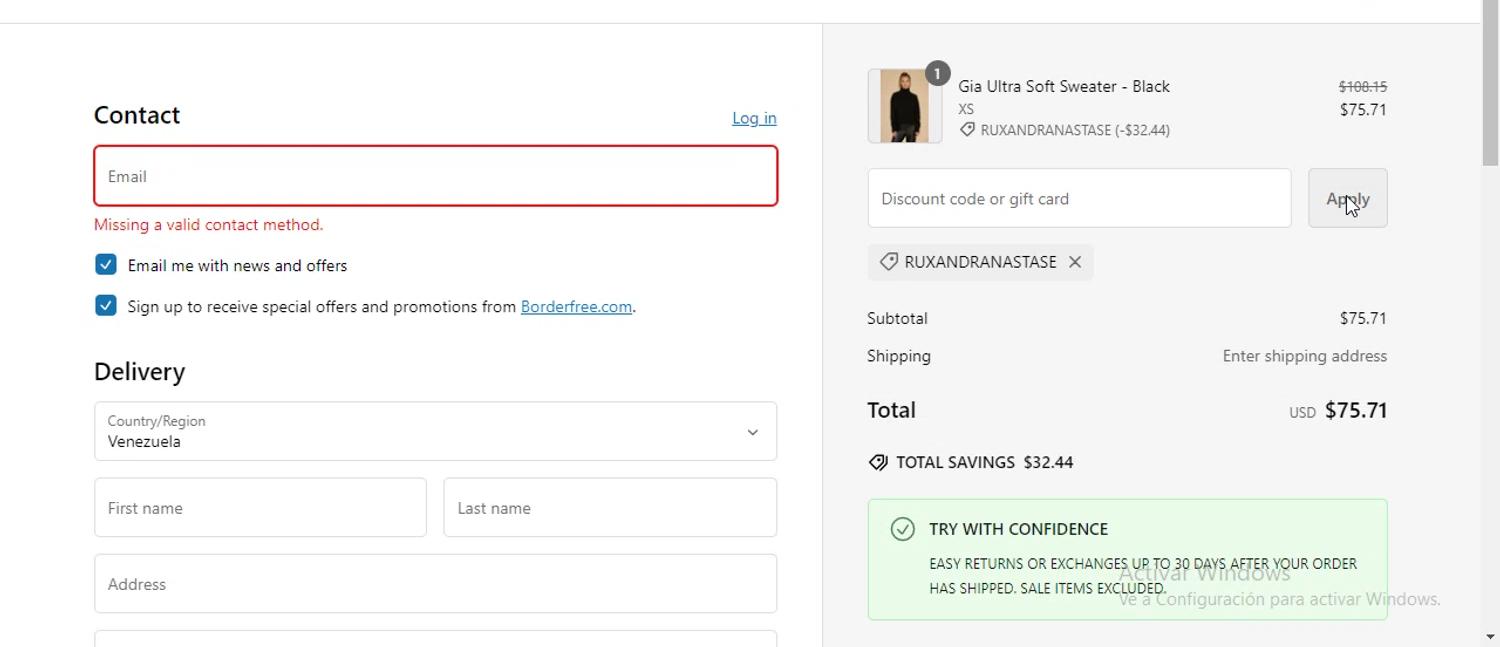Visit the Borderfree.com link
The width and height of the screenshot is (1500, 647).
coord(576,307)
